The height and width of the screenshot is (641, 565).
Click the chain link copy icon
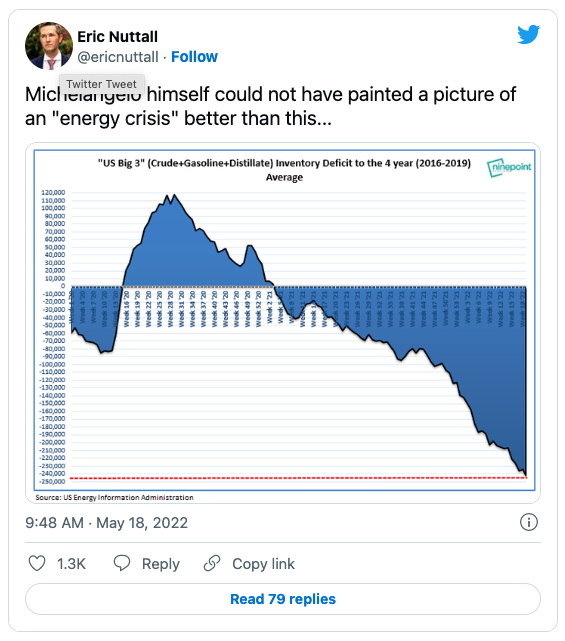(x=212, y=563)
